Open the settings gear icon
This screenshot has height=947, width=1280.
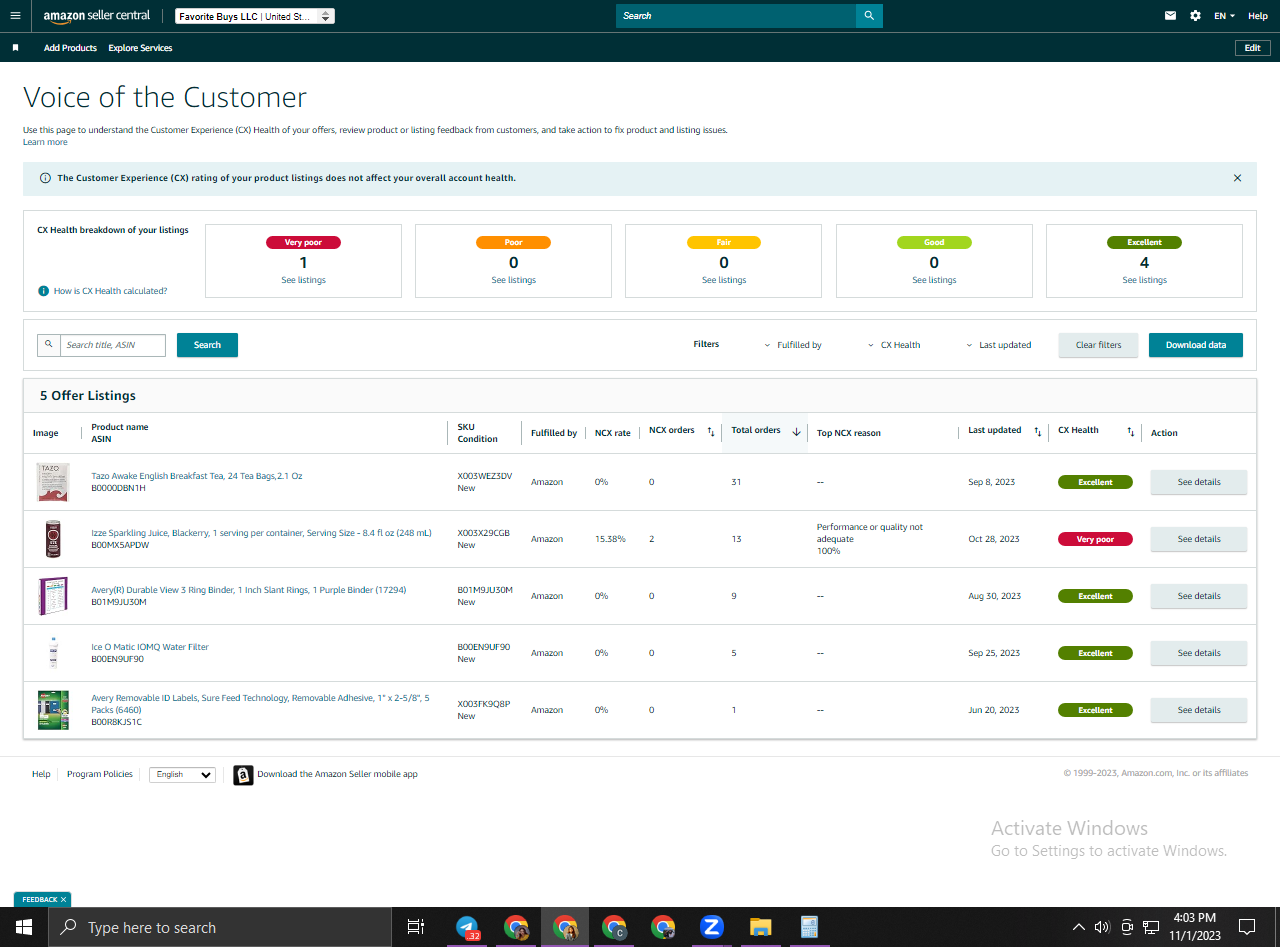click(x=1196, y=16)
